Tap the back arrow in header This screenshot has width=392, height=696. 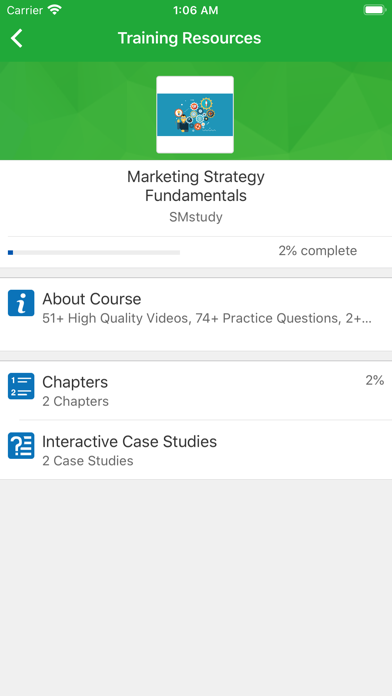point(16,38)
